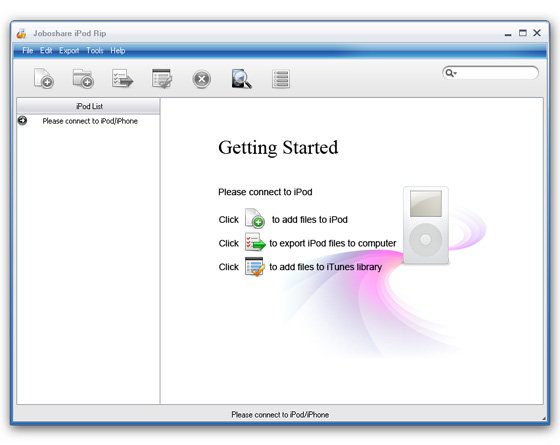The image size is (560, 445).
Task: Click the magnifier search files toolbar icon
Action: tap(241, 79)
